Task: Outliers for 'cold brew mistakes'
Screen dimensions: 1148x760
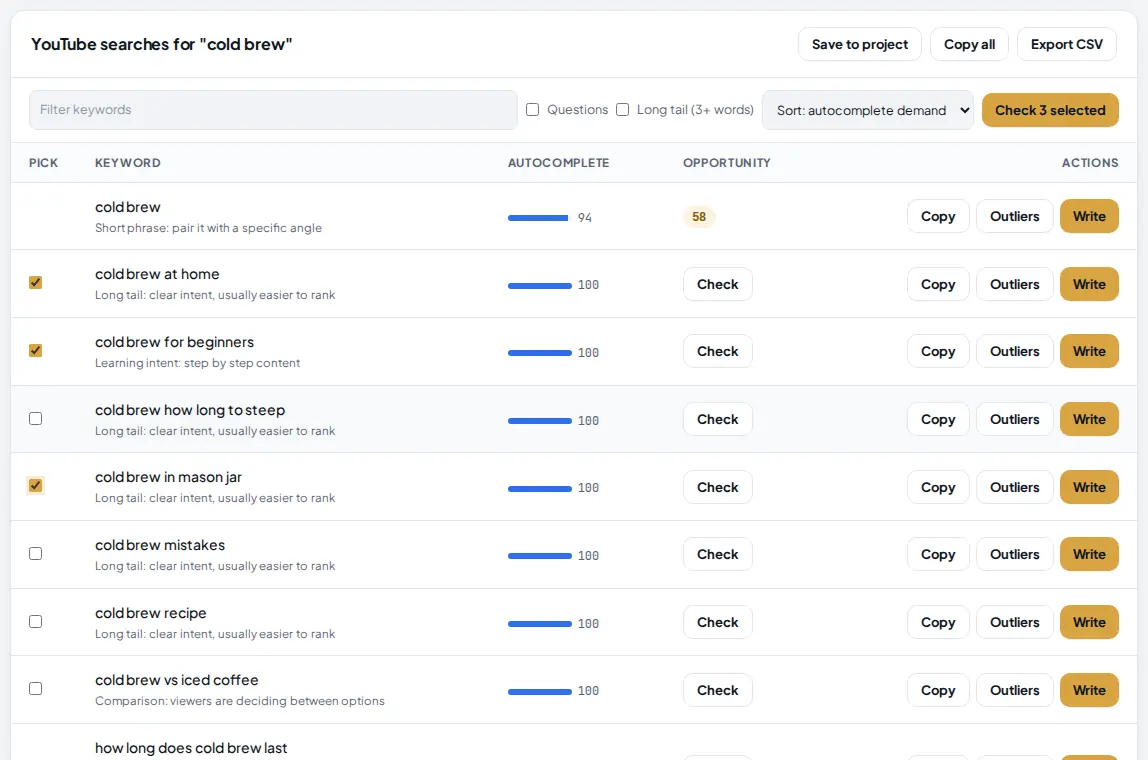Action: (x=1014, y=554)
